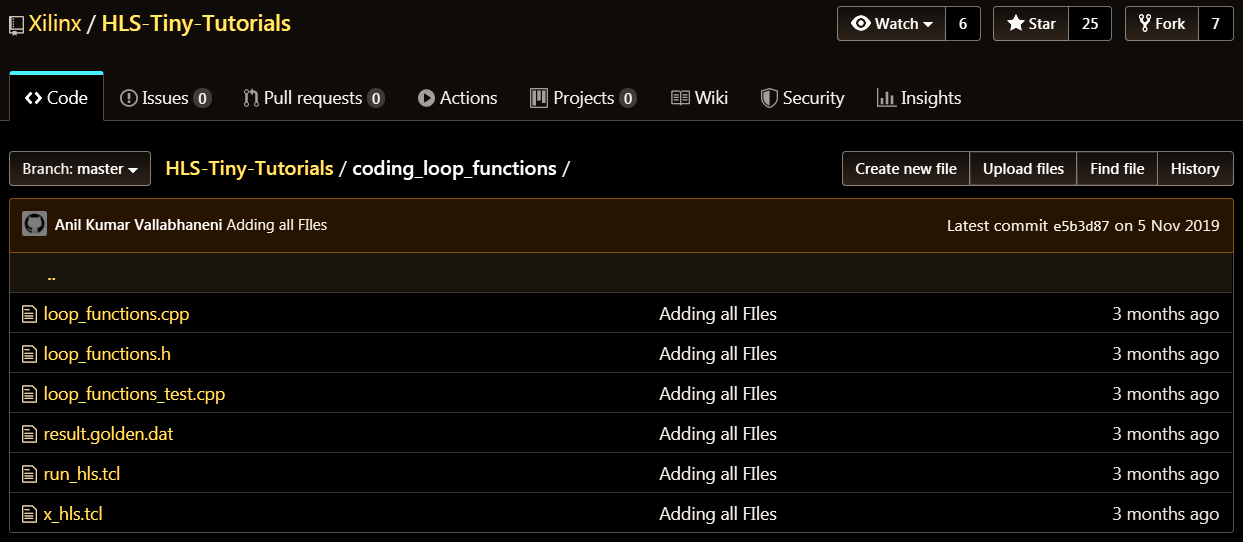Open commit e5b3d87 link
This screenshot has height=542, width=1243.
click(x=1081, y=226)
